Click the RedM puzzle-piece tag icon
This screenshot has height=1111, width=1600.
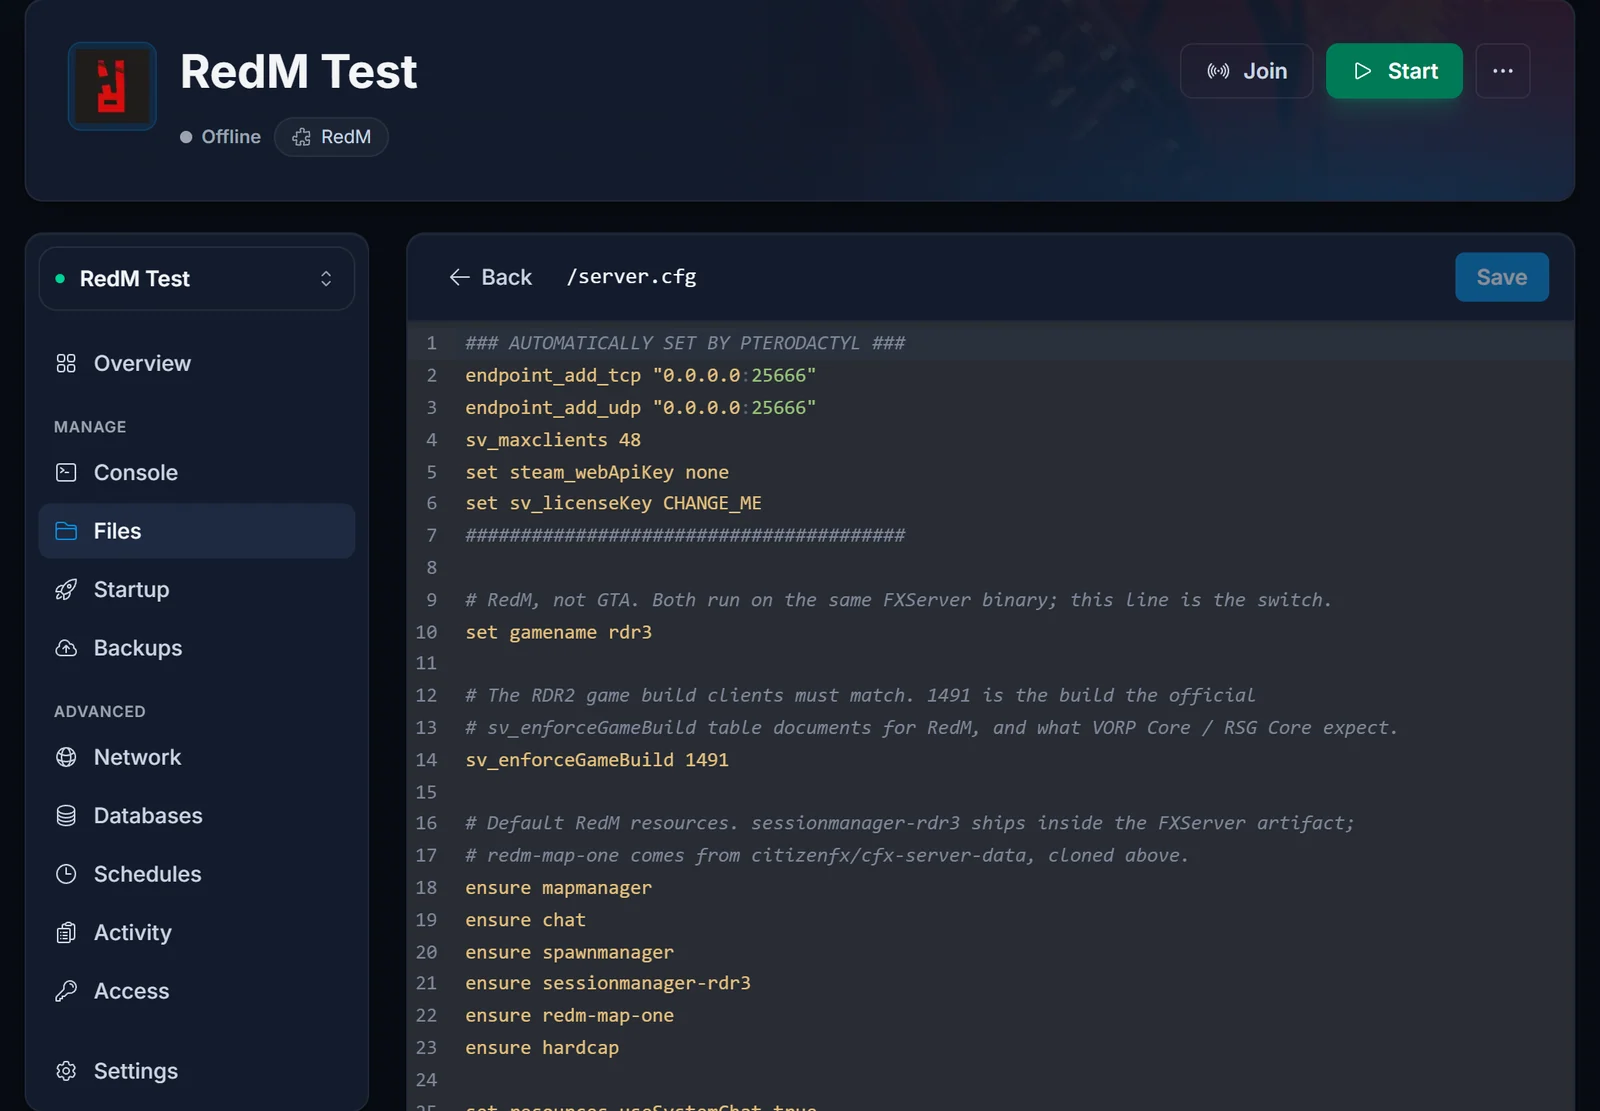click(301, 137)
